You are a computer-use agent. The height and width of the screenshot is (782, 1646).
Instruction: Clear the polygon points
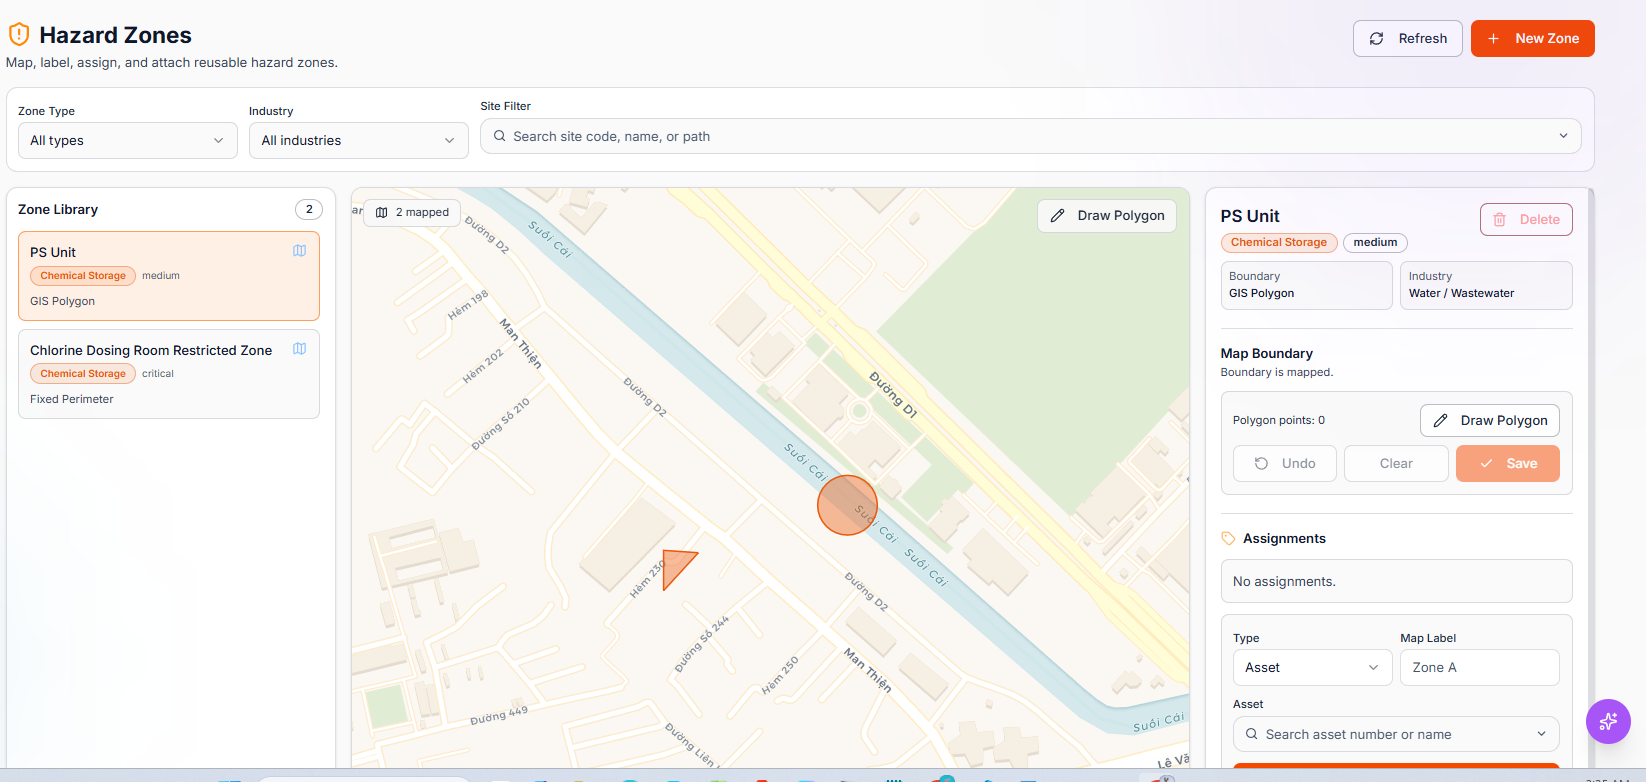click(x=1396, y=463)
